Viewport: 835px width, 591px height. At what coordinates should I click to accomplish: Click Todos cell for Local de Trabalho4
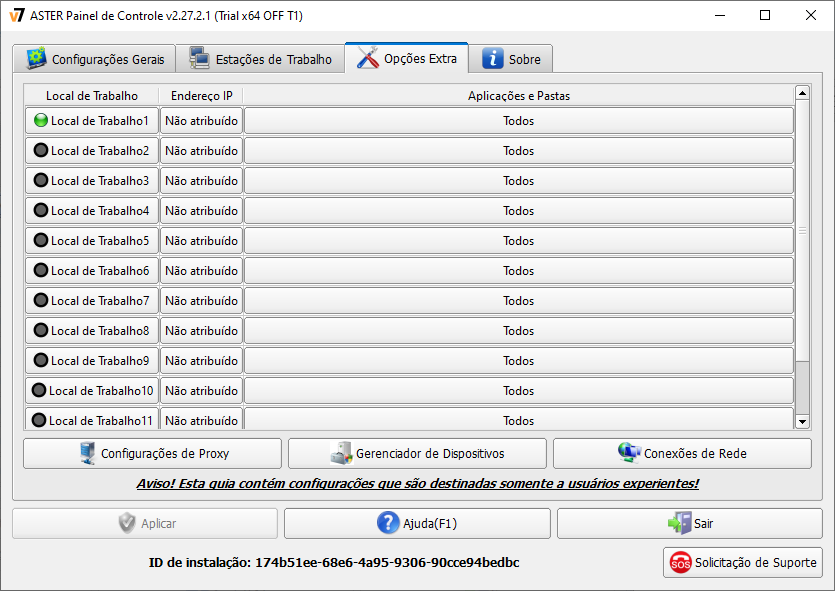pyautogui.click(x=519, y=210)
